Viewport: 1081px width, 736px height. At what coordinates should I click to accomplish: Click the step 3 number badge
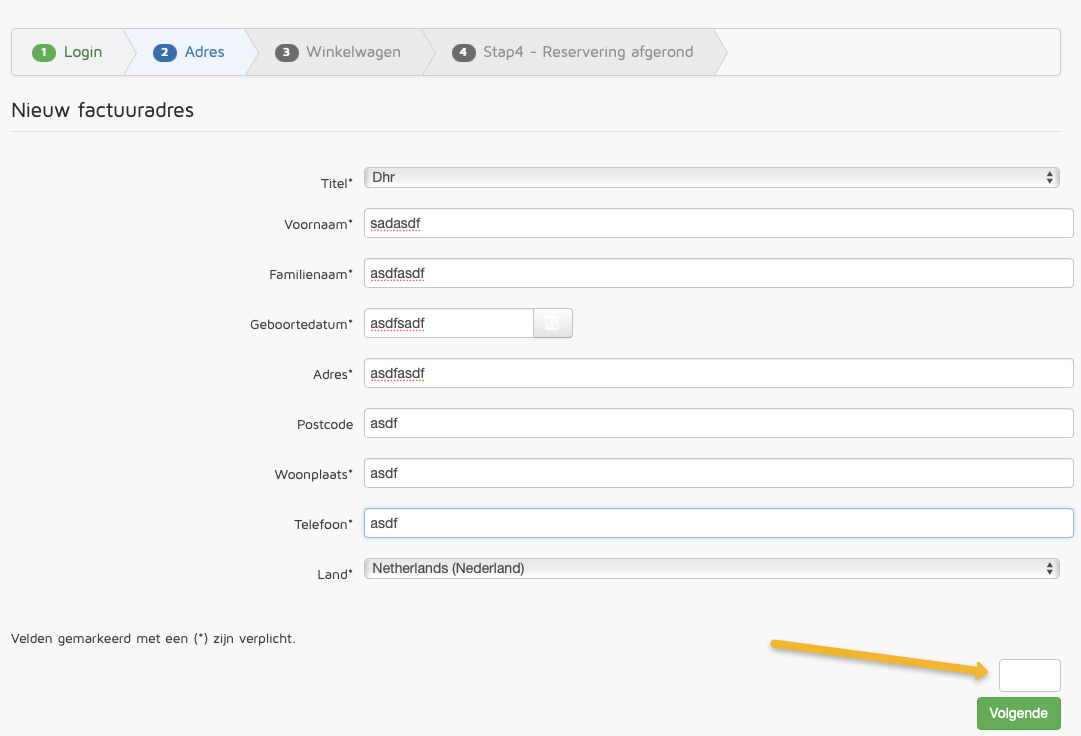tap(287, 53)
